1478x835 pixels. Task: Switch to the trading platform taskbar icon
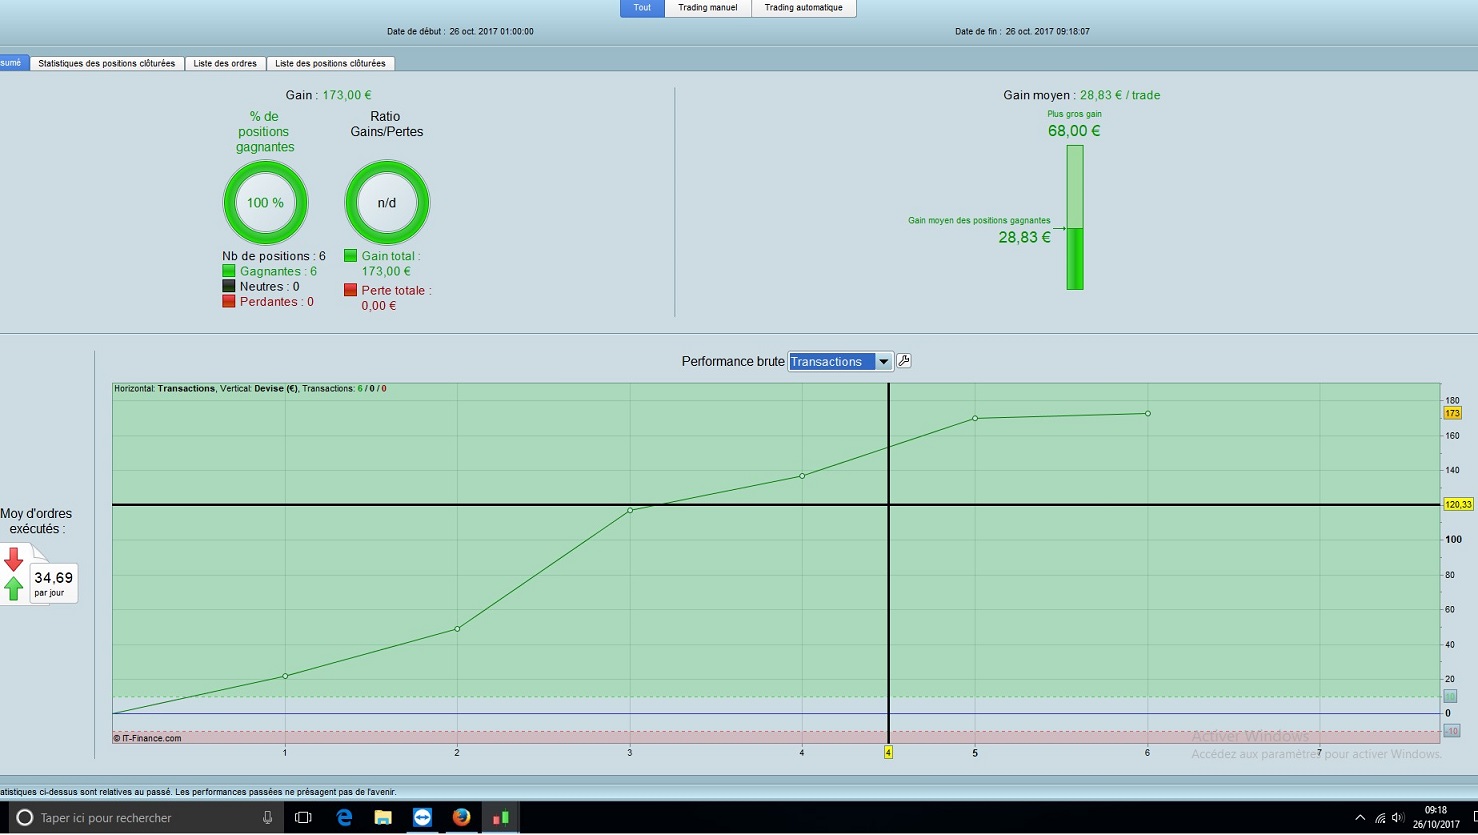500,817
